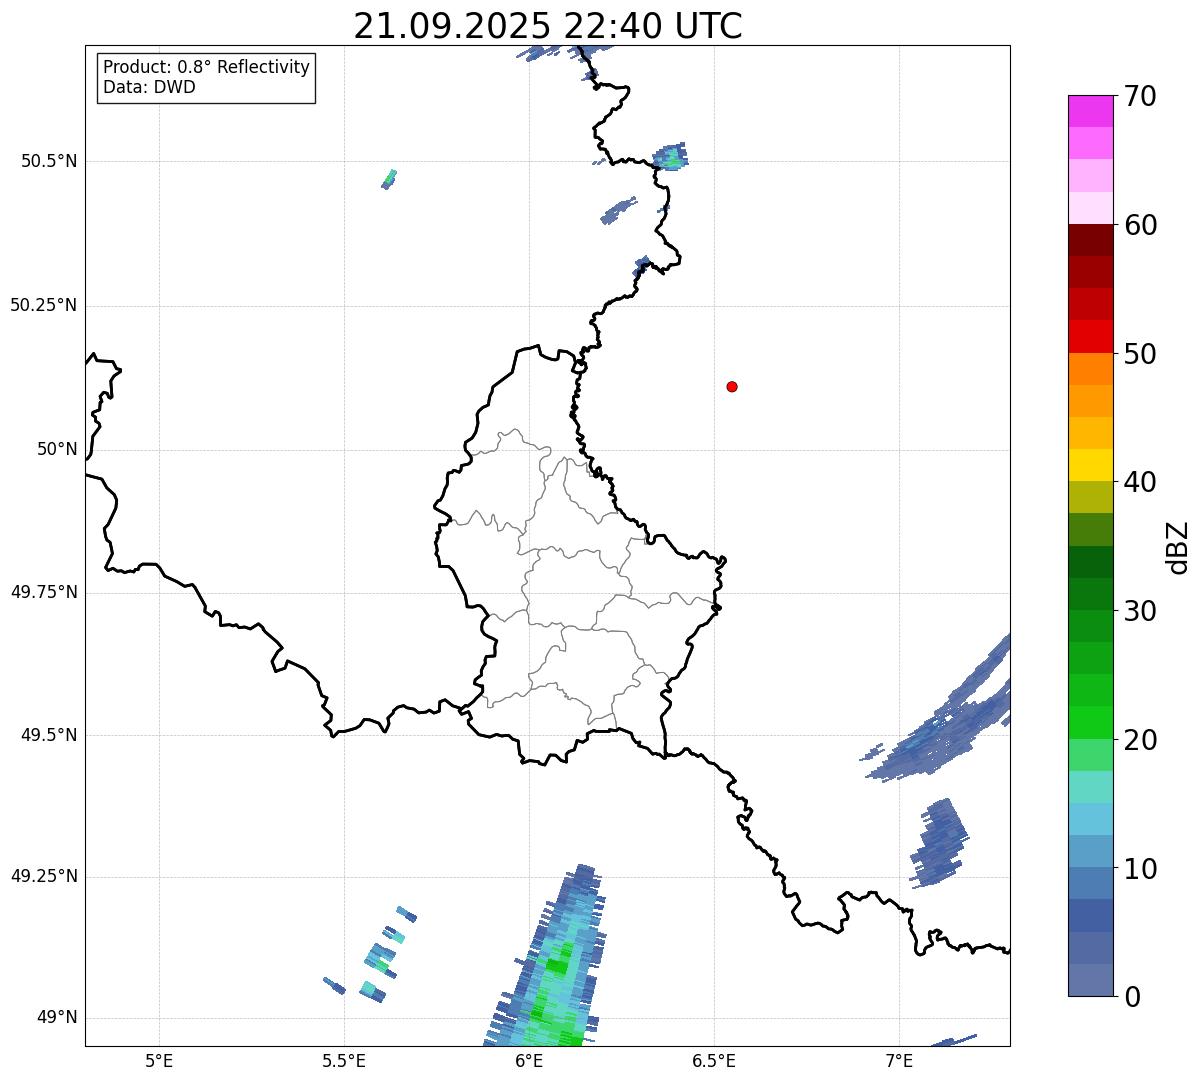Click the 49.25°N latitude label

coord(44,876)
